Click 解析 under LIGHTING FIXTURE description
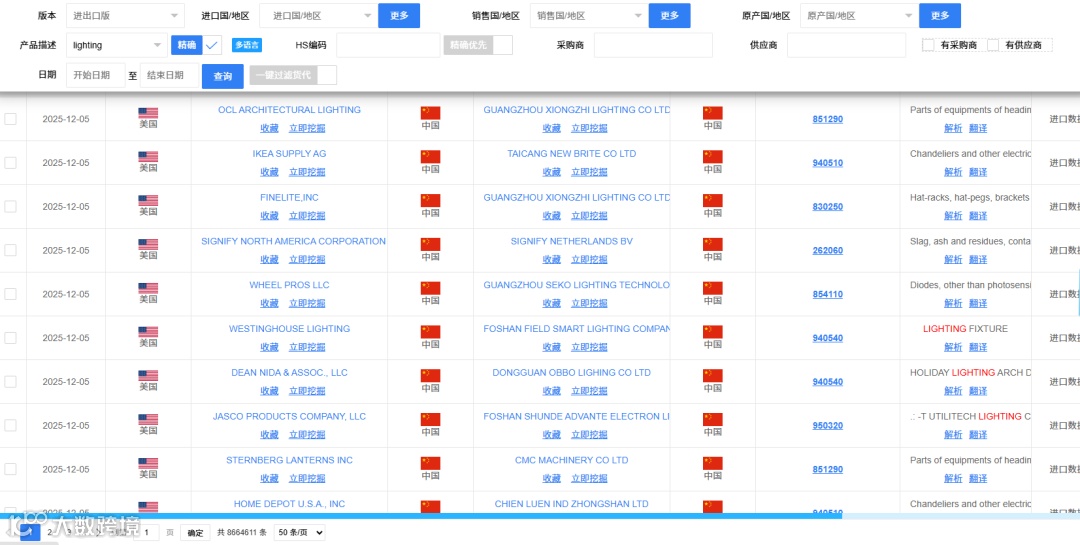Viewport: 1080px width, 545px height. pyautogui.click(x=953, y=347)
